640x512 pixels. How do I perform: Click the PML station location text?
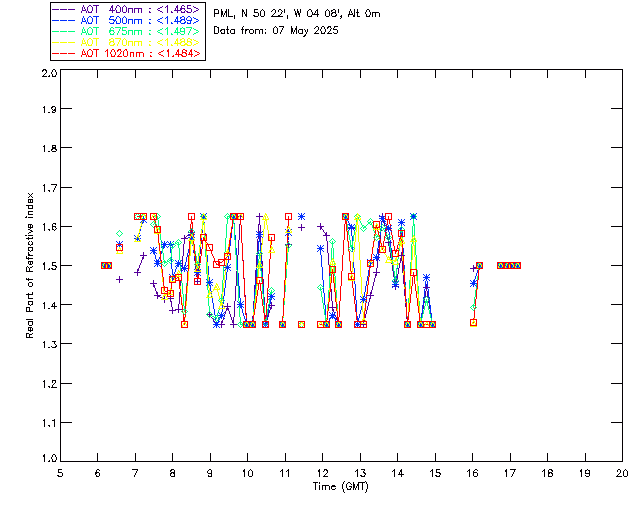(x=297, y=14)
